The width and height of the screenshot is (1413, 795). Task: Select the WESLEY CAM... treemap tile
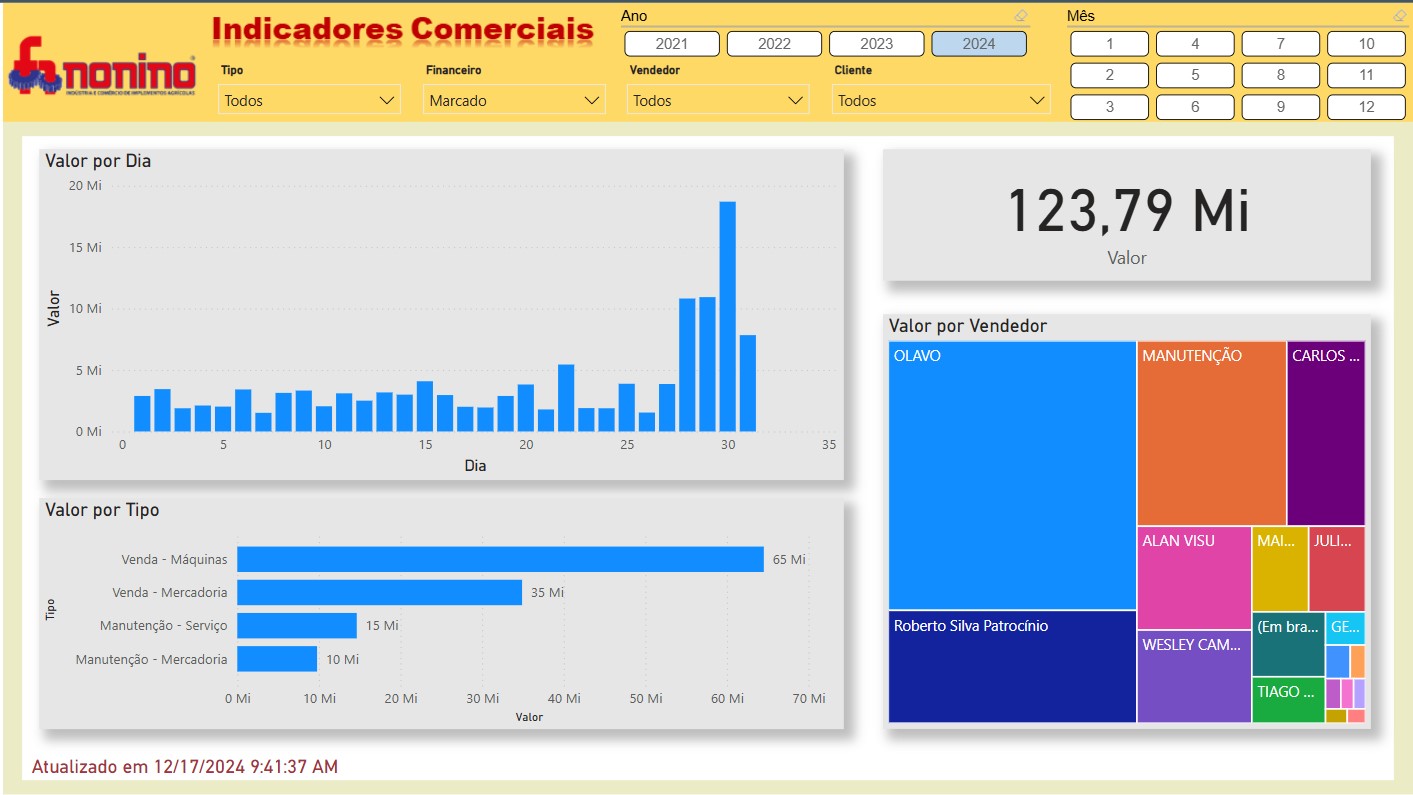pos(1194,676)
